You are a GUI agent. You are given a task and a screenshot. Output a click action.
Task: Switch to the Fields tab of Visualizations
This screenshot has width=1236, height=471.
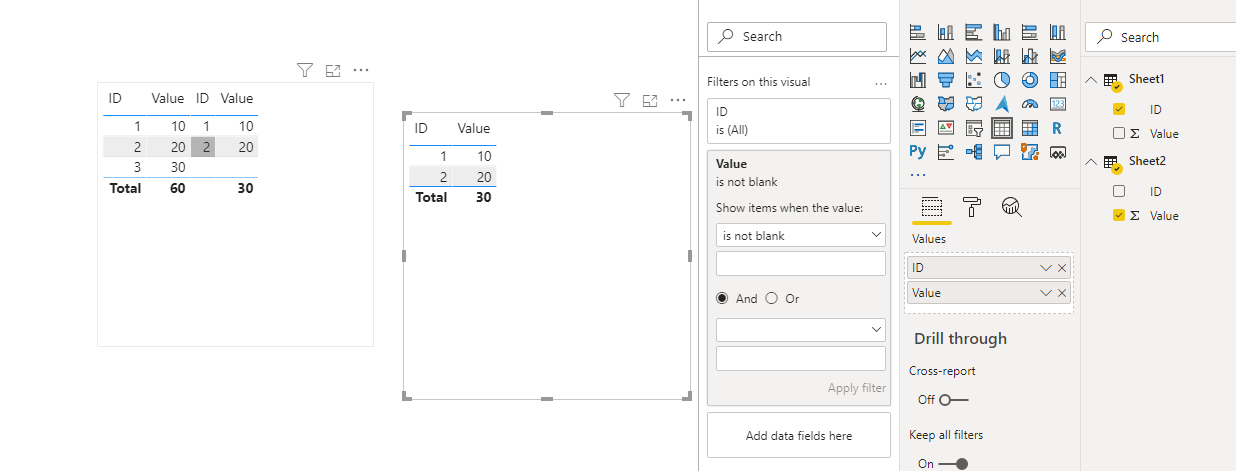point(931,207)
